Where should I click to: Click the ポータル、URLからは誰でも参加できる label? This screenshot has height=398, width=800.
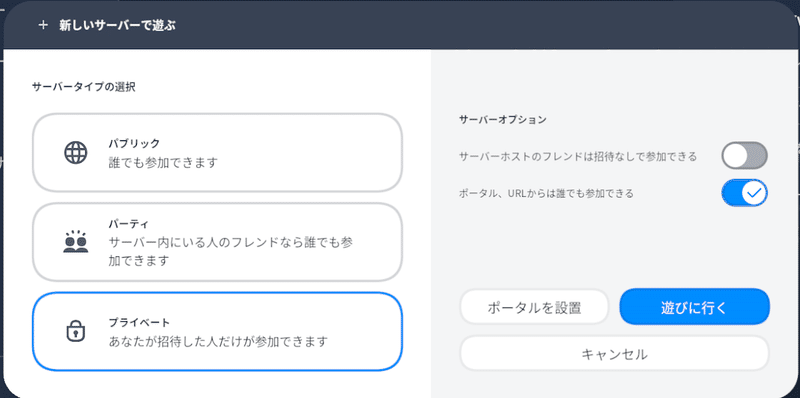click(x=546, y=193)
